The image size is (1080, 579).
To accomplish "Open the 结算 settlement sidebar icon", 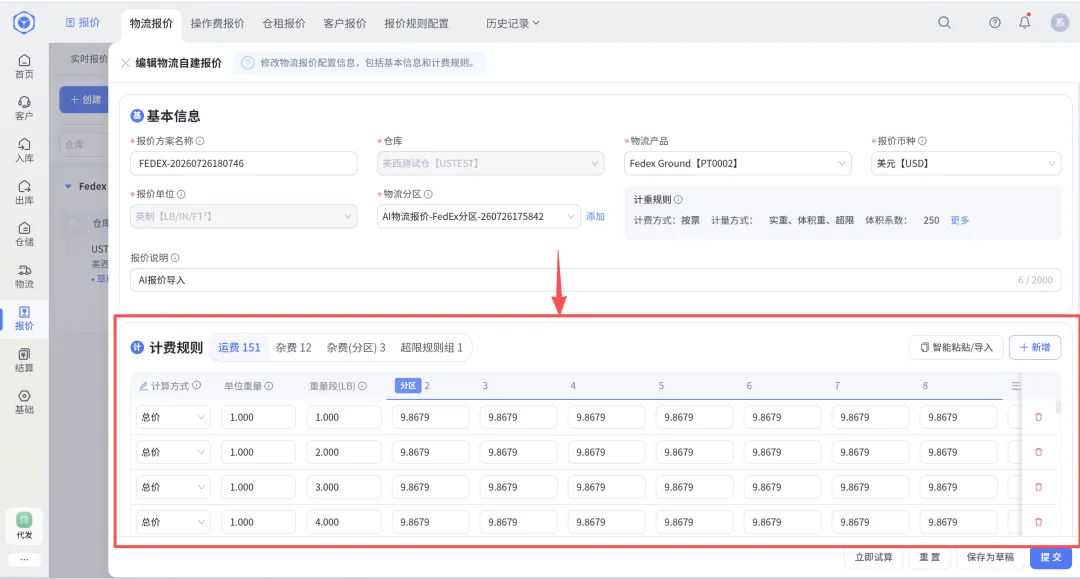I will tap(24, 360).
